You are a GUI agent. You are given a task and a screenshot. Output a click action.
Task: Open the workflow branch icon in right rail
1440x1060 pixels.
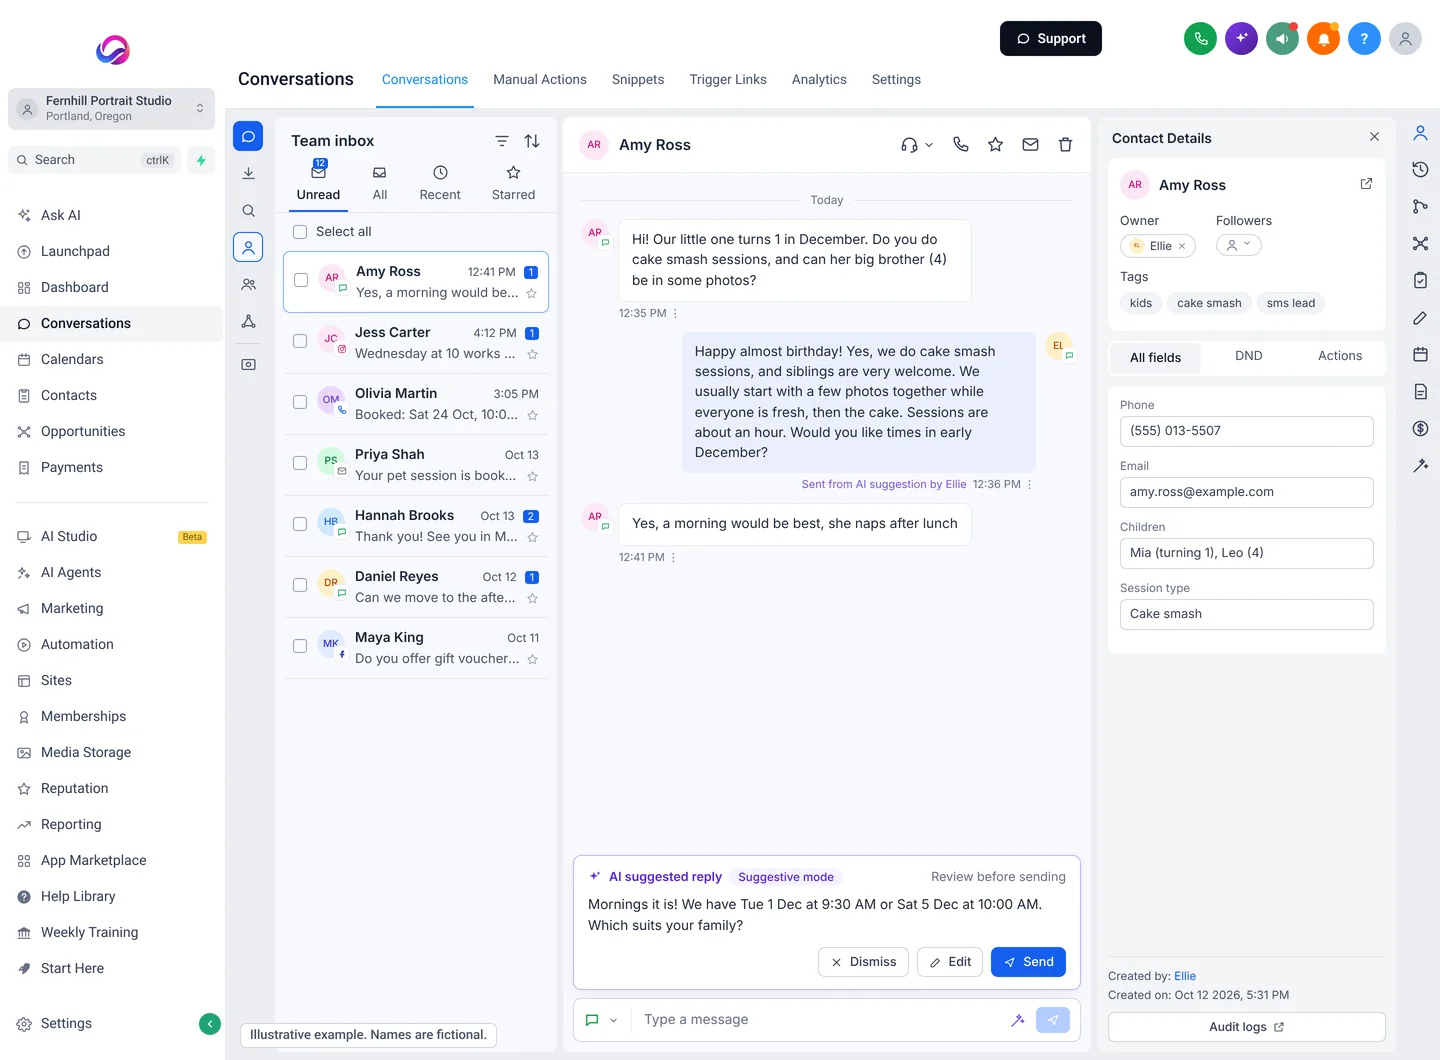coord(1420,206)
